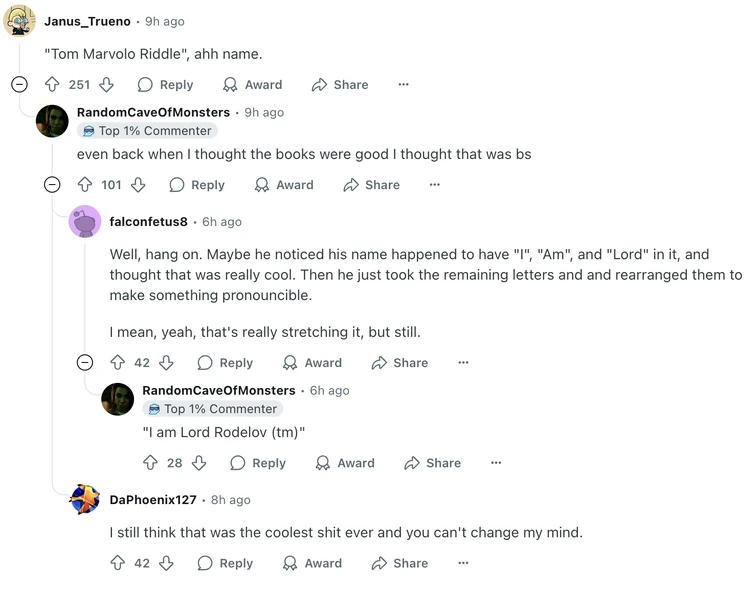
Task: Downvote DaPhoenix127's comment
Action: [x=166, y=563]
